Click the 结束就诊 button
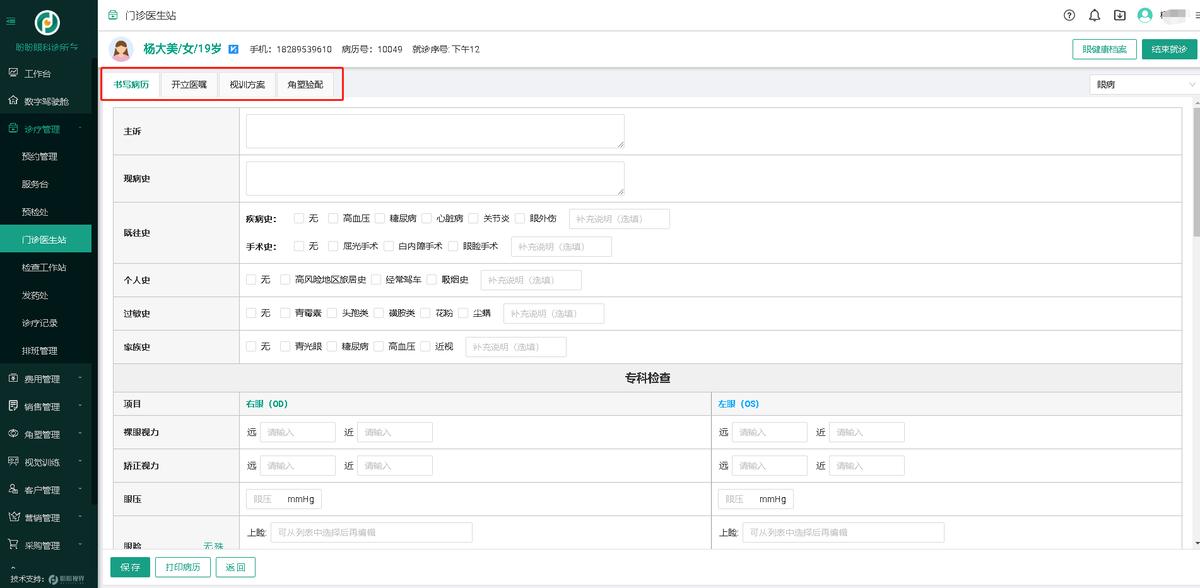Viewport: 1200px width, 588px height. [1169, 49]
